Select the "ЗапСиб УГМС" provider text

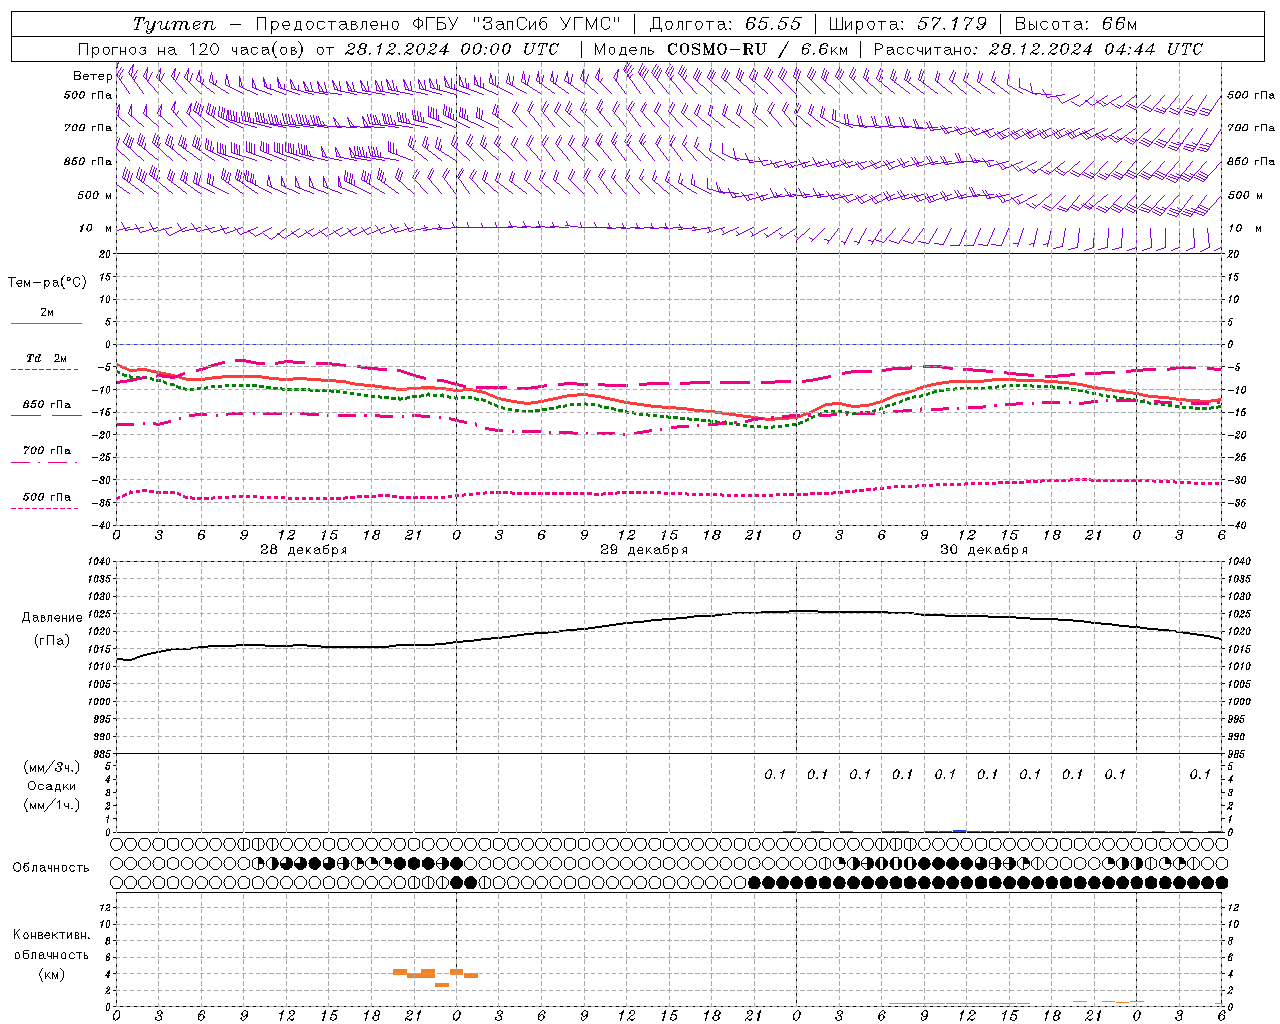[547, 24]
